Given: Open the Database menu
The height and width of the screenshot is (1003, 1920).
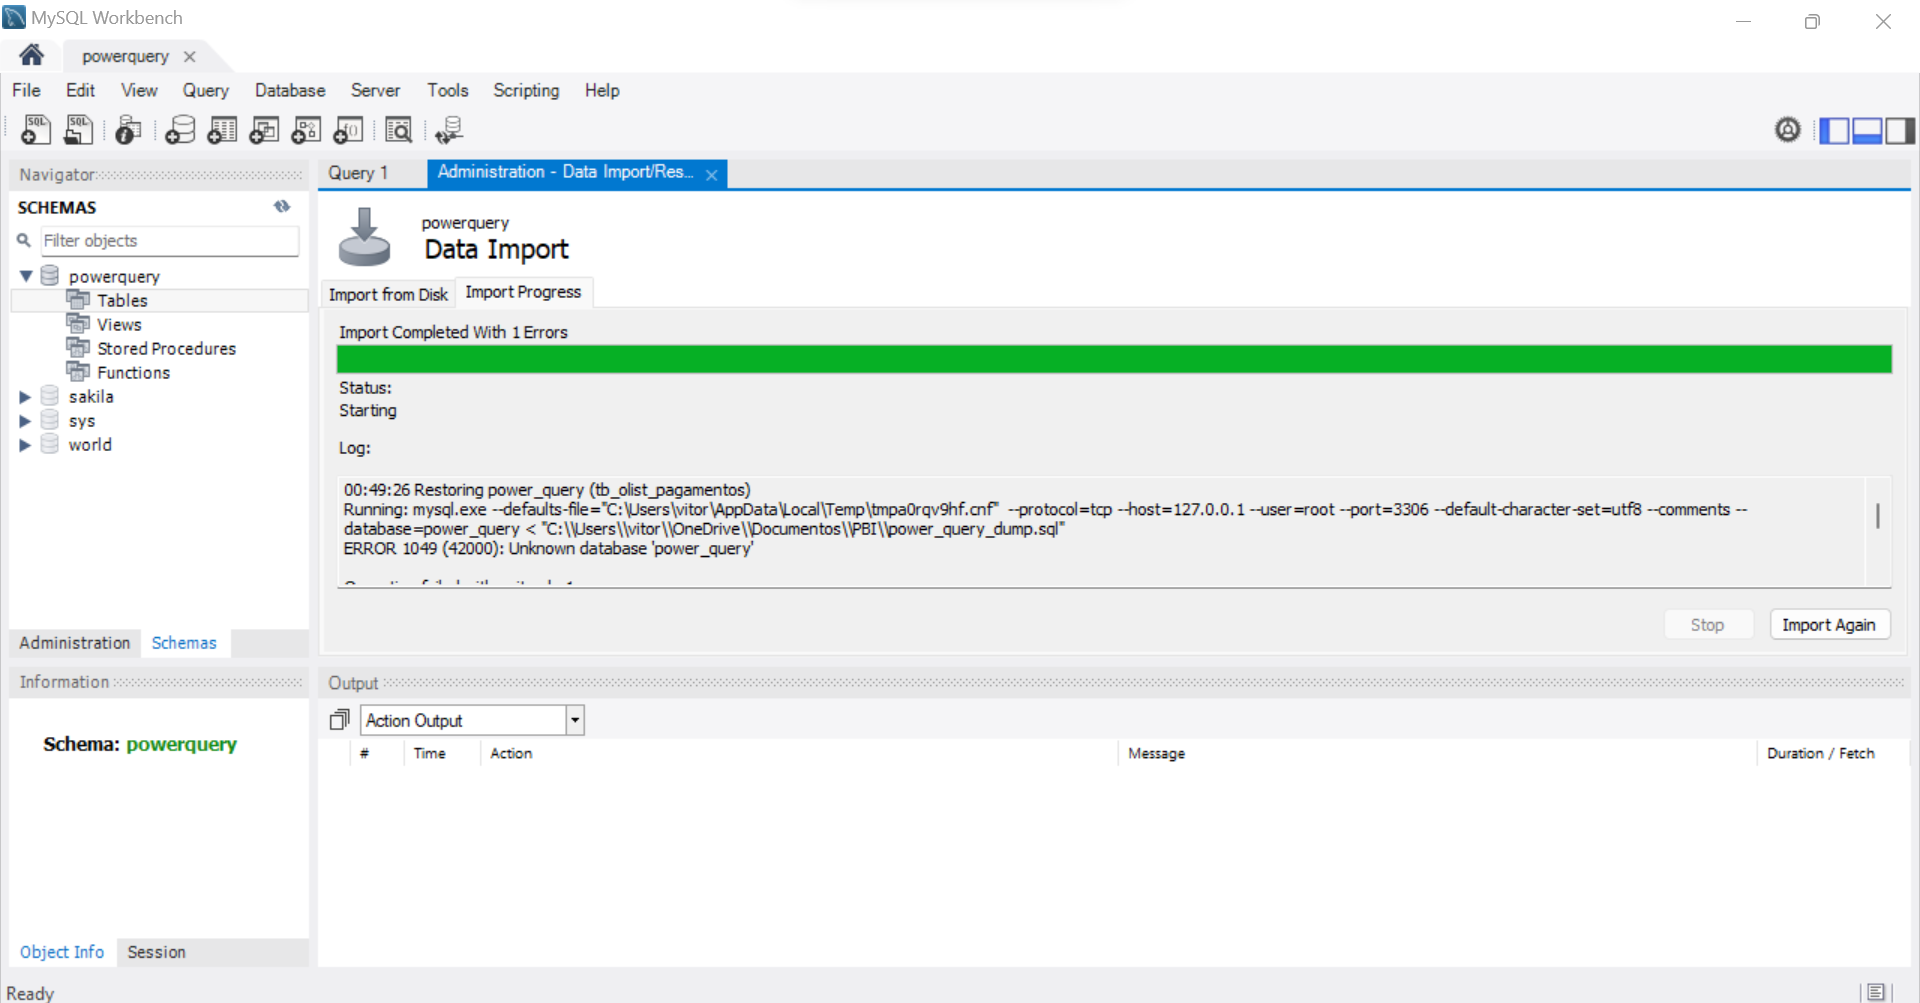Looking at the screenshot, I should (290, 90).
